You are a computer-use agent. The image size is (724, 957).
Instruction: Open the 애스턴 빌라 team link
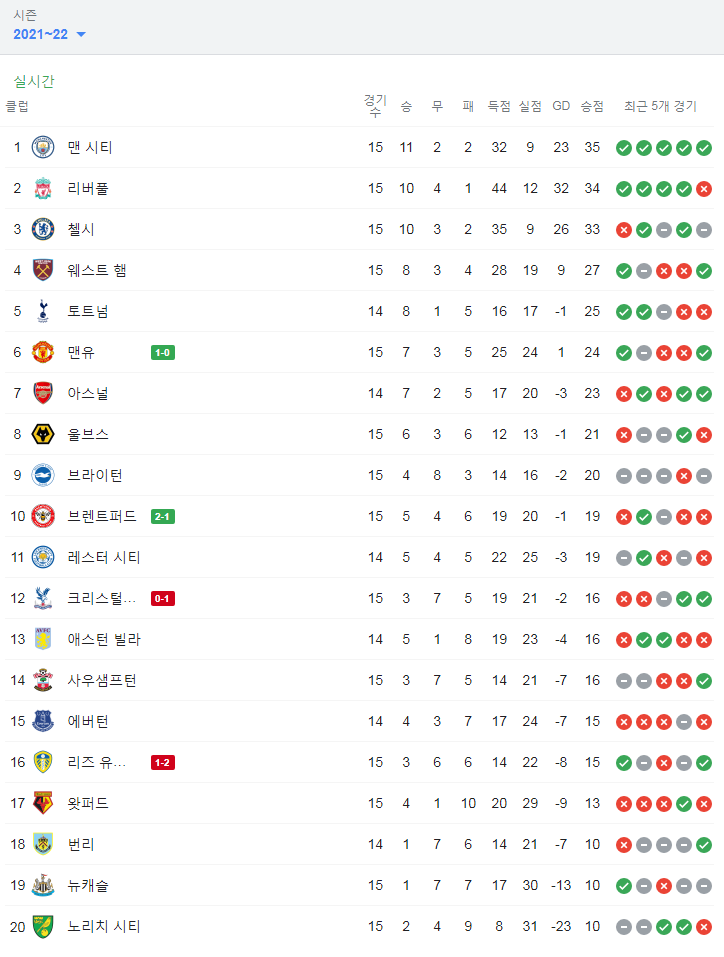click(x=104, y=640)
